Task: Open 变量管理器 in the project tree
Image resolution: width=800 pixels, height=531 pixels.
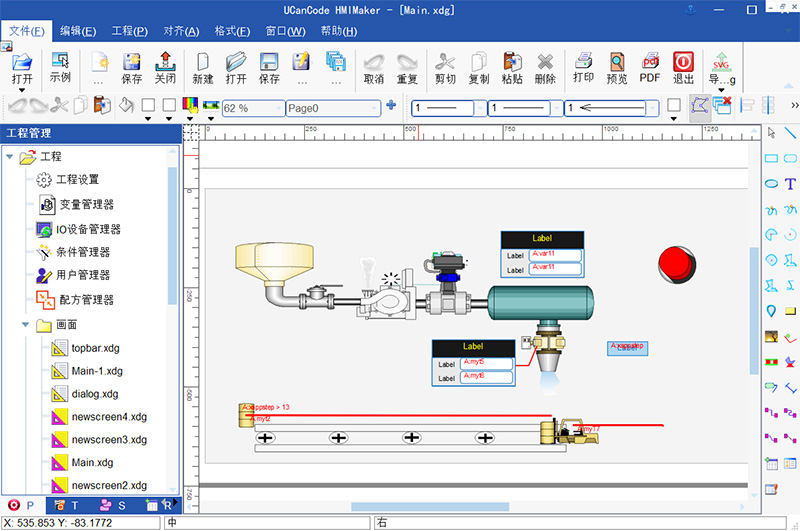Action: (86, 204)
